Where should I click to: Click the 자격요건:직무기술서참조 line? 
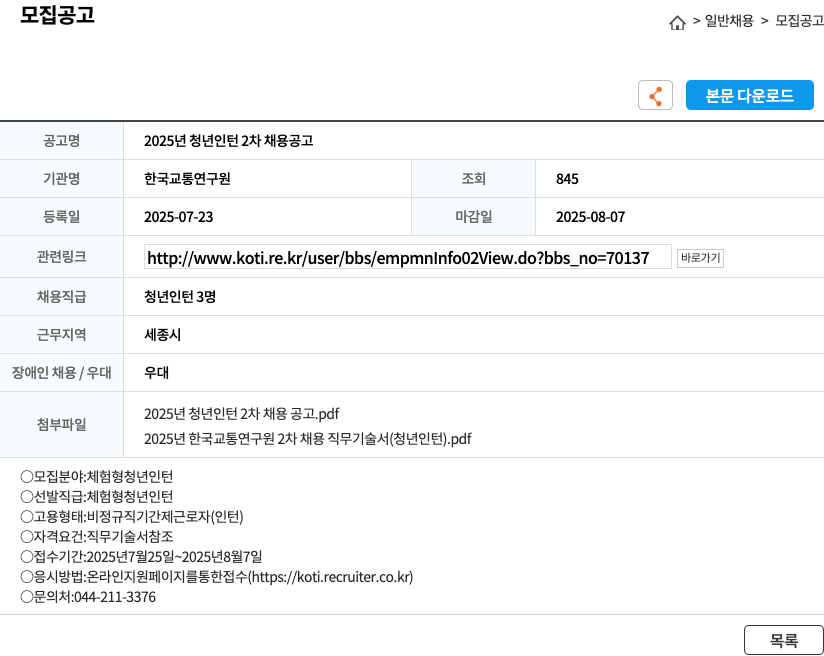coord(97,537)
